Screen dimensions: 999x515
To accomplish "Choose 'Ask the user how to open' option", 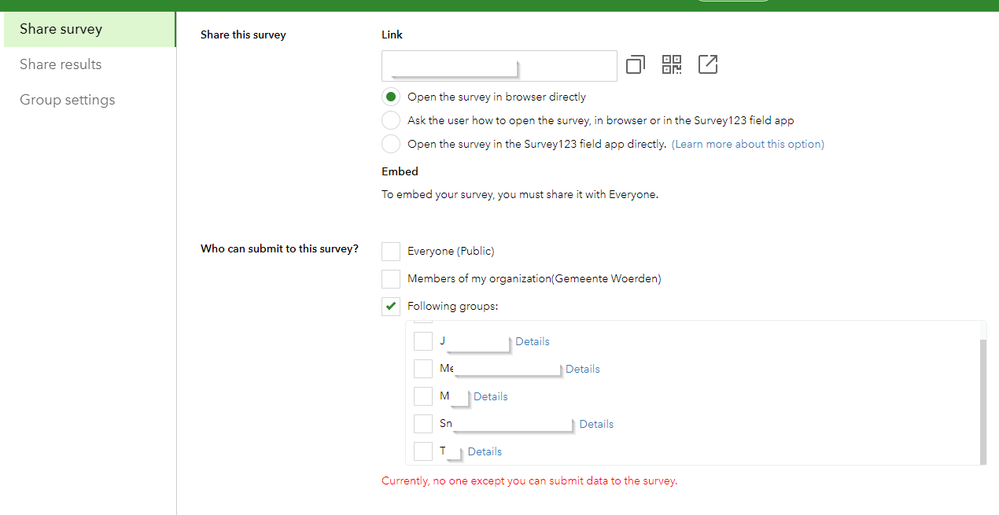I will (x=391, y=120).
